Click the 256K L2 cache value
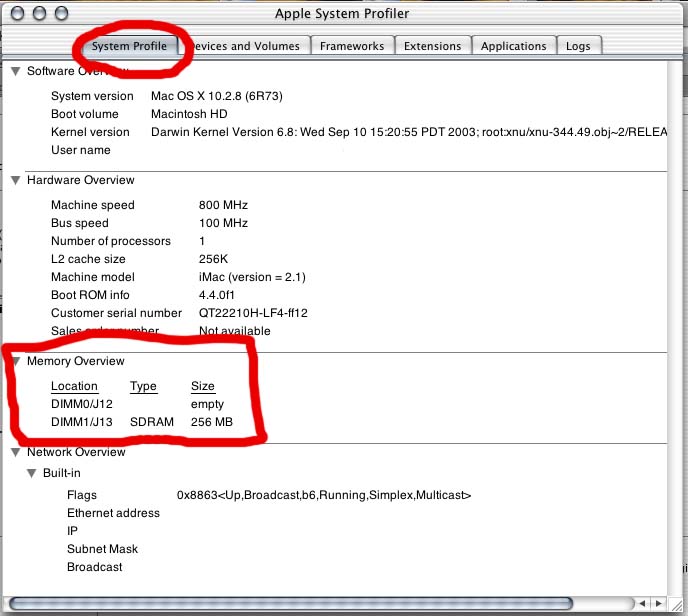This screenshot has height=616, width=688. click(x=213, y=259)
